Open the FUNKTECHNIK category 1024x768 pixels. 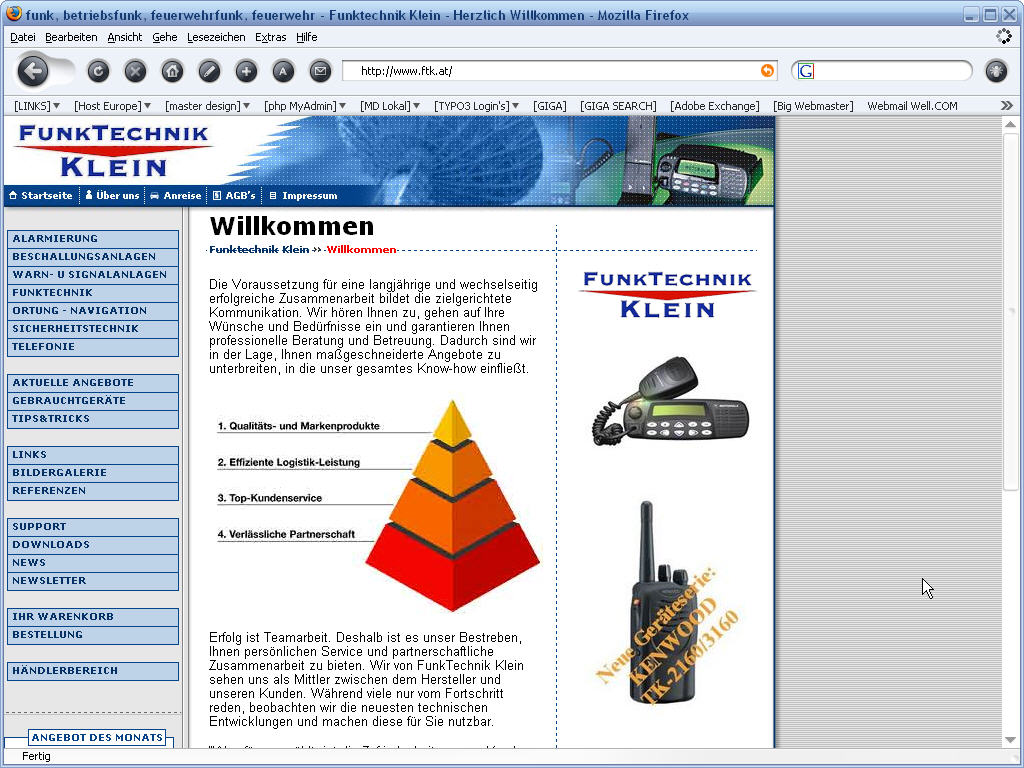[93, 293]
